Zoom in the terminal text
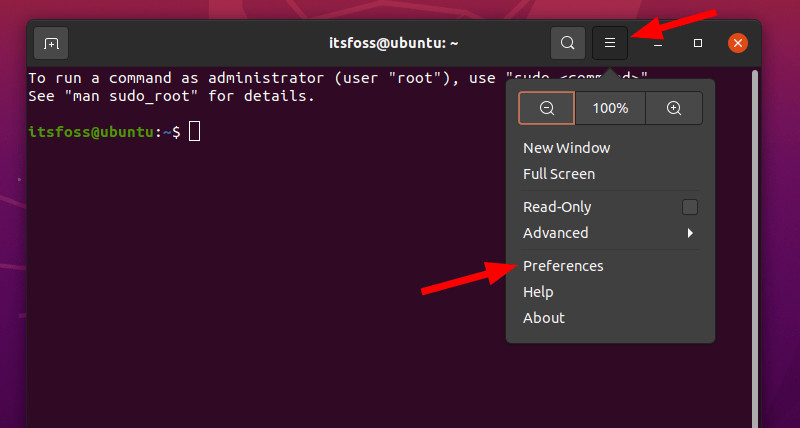The width and height of the screenshot is (800, 428). click(x=674, y=108)
